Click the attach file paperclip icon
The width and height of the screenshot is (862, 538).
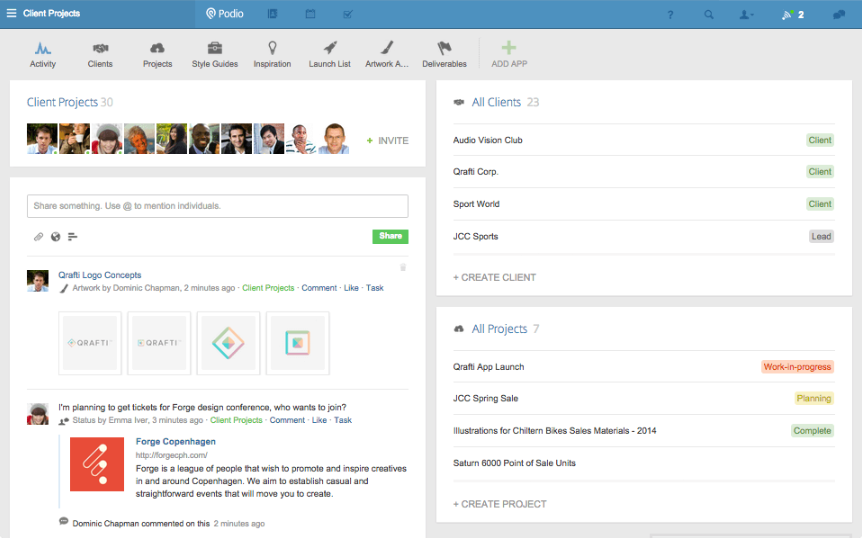[38, 237]
